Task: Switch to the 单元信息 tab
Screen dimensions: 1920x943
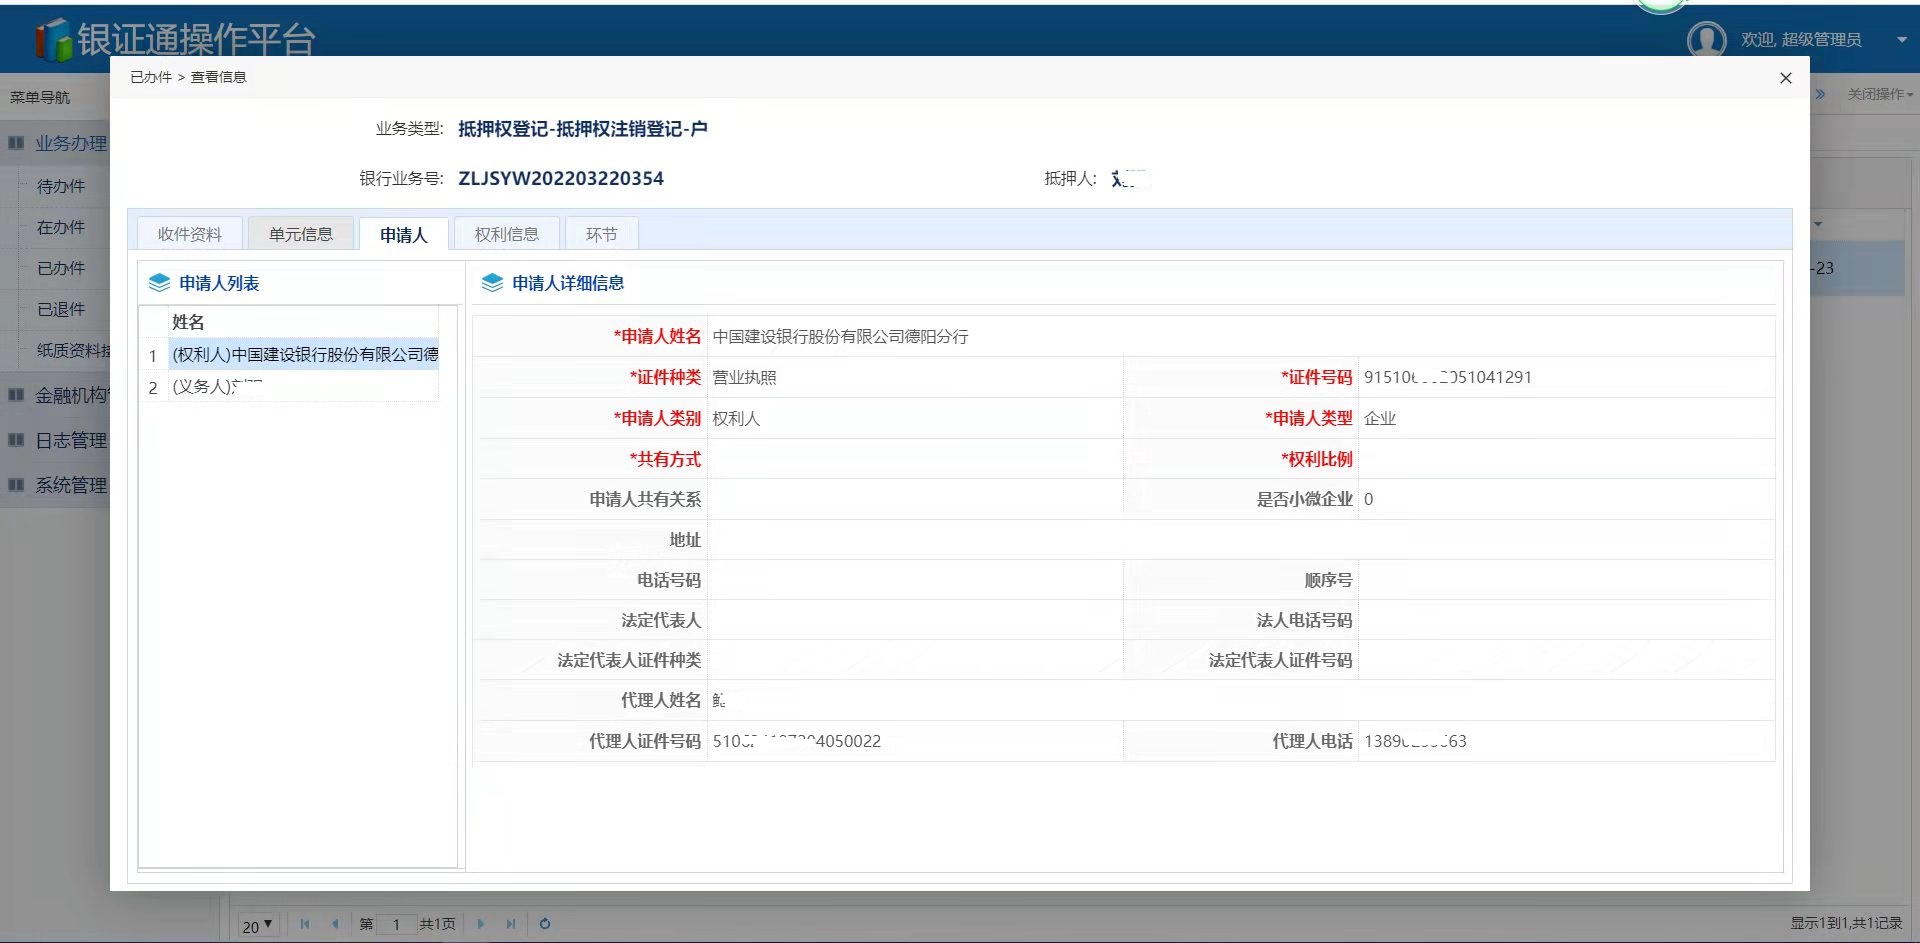Action: [x=301, y=234]
